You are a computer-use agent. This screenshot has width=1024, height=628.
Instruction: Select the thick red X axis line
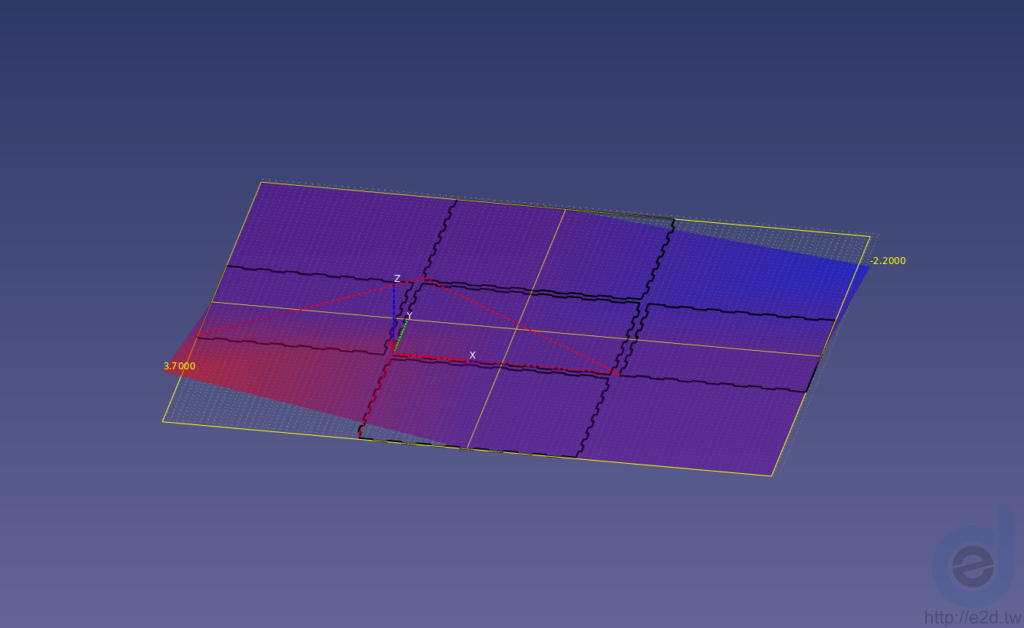coord(503,364)
